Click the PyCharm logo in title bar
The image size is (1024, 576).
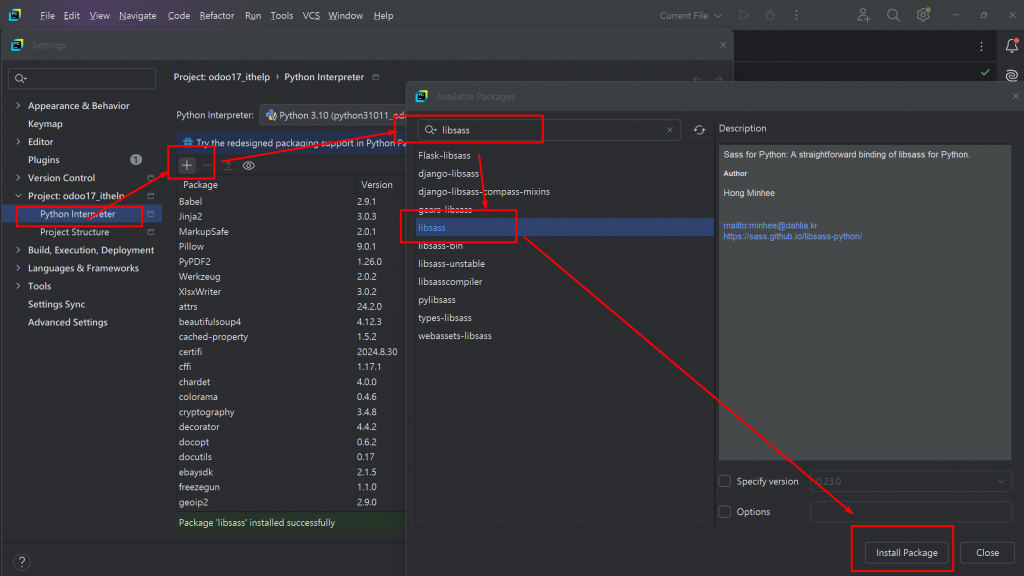[14, 15]
